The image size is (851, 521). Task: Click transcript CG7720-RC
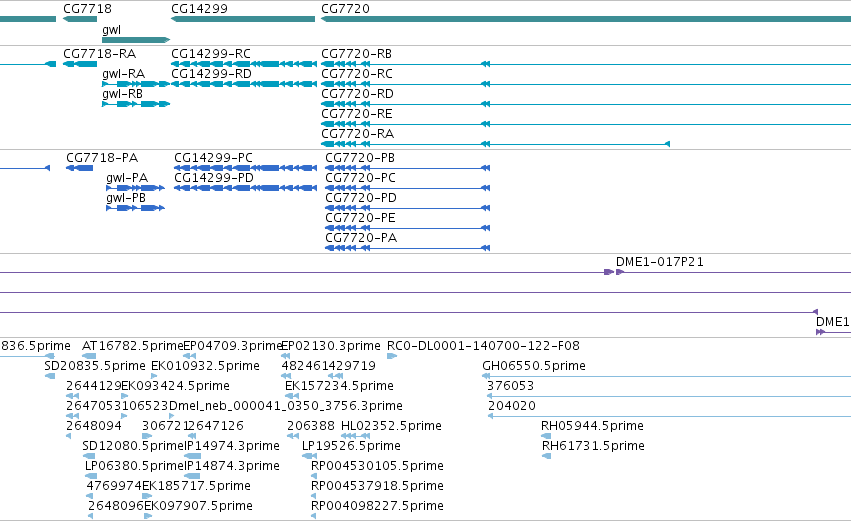click(357, 74)
